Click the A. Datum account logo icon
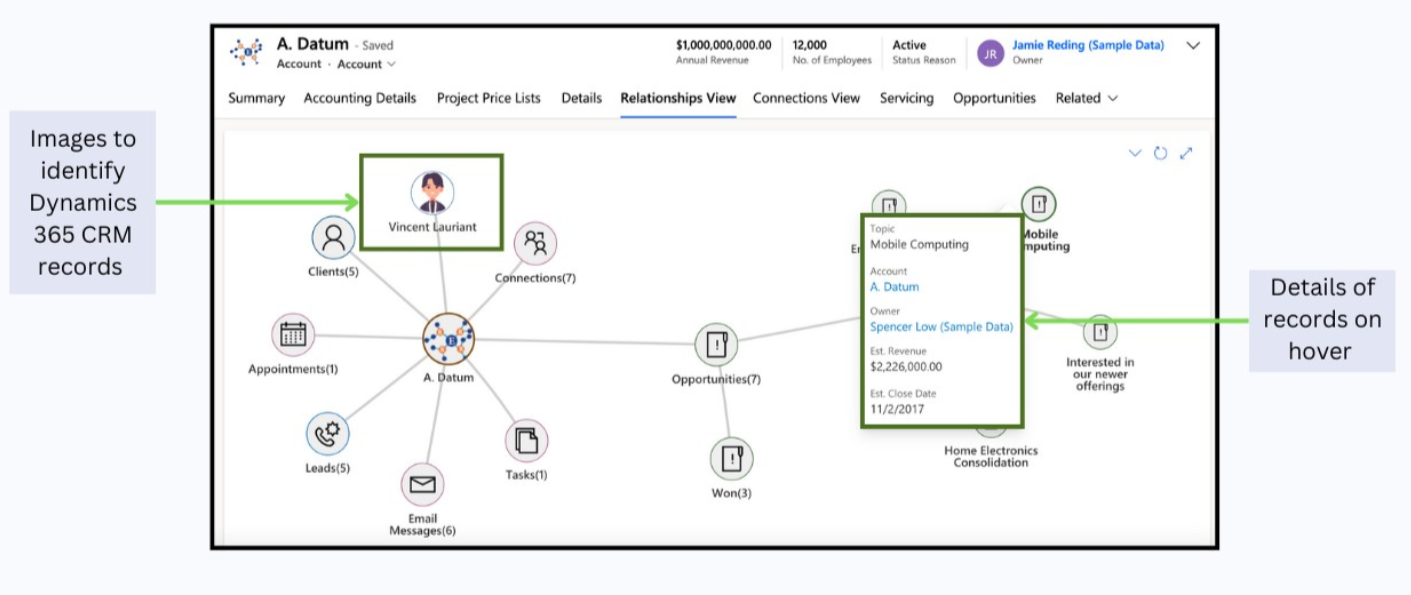The height and width of the screenshot is (595, 1411). click(246, 52)
